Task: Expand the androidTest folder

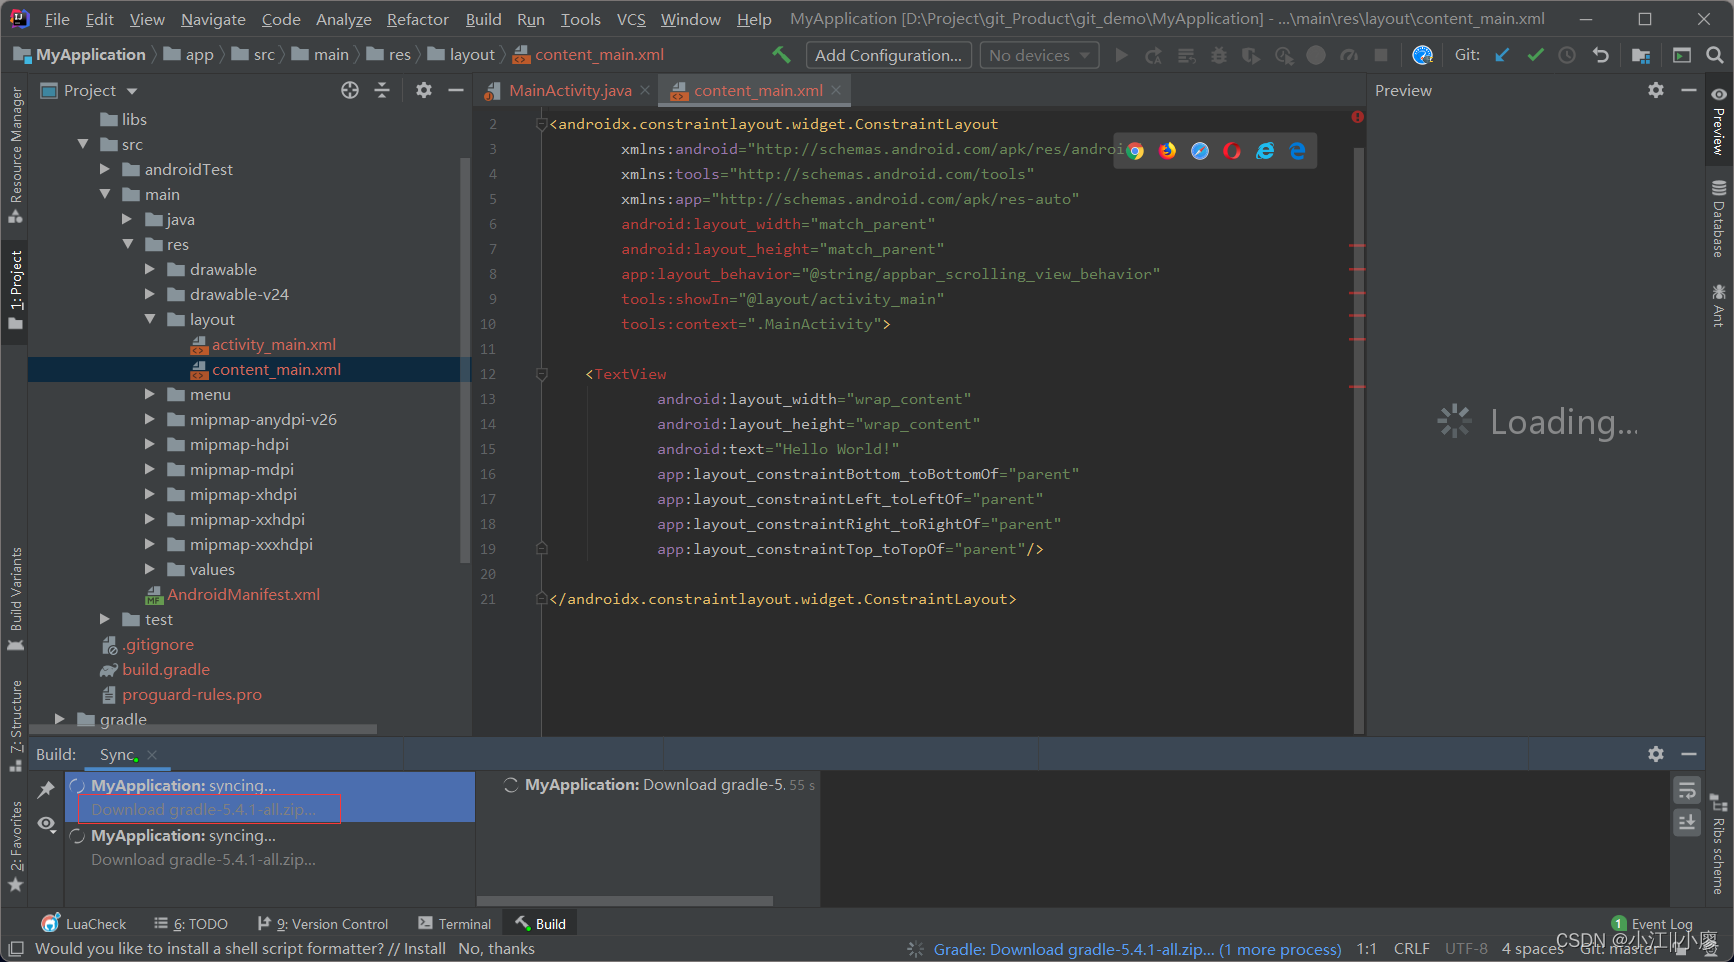Action: (x=105, y=169)
